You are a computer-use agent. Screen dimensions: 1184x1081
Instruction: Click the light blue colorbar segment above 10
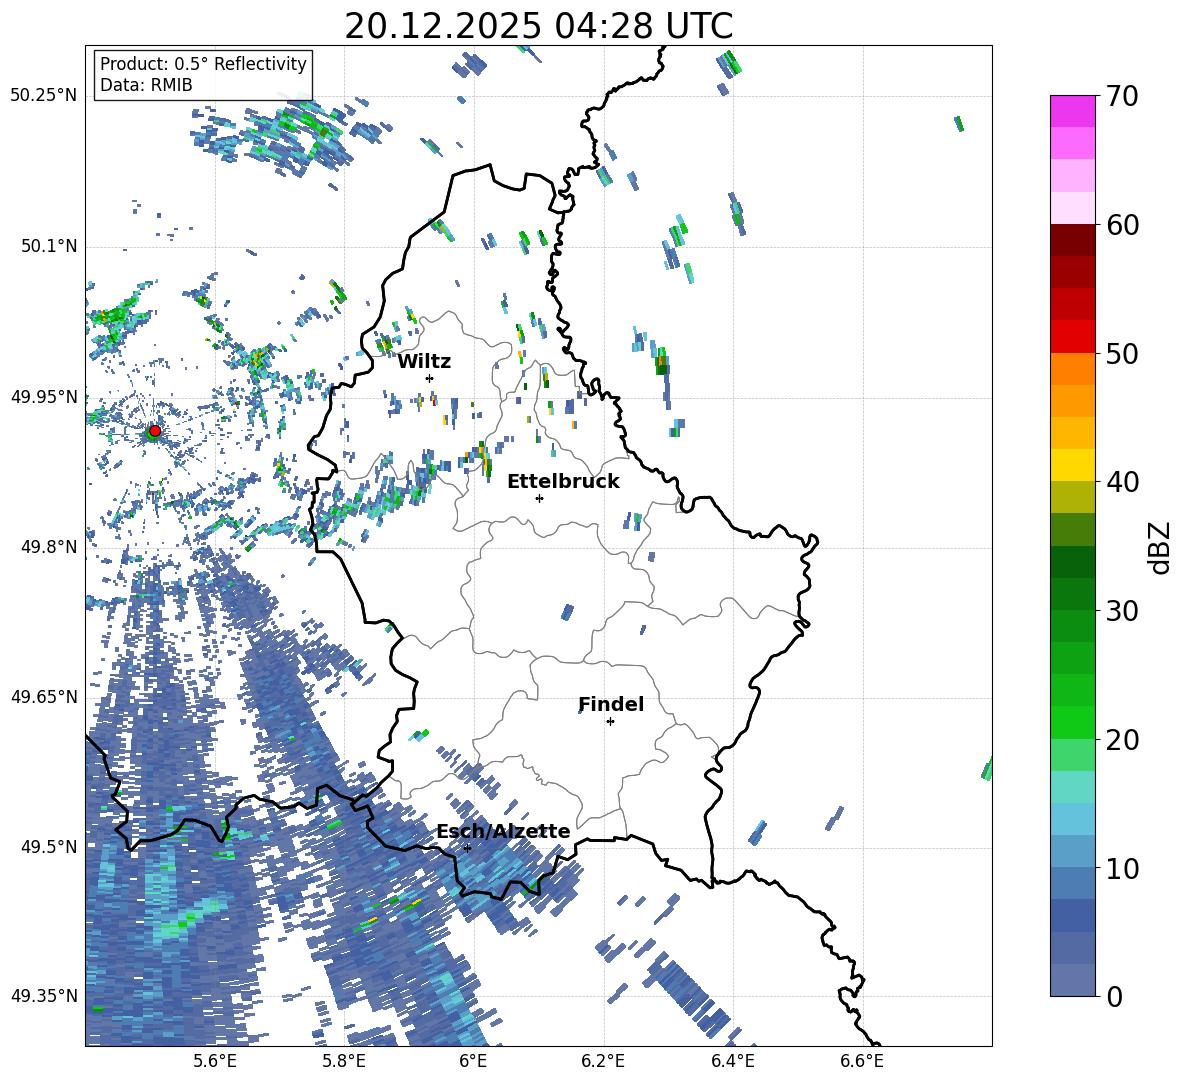point(1072,819)
